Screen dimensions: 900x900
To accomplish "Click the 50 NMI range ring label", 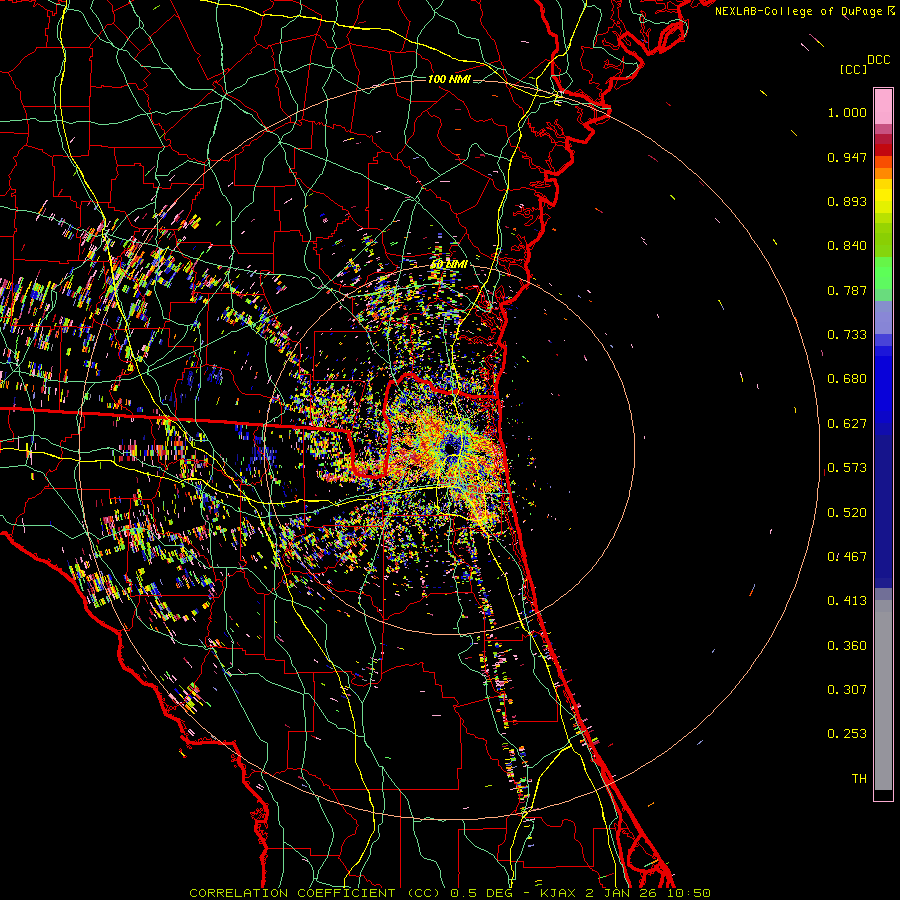I will [x=449, y=265].
